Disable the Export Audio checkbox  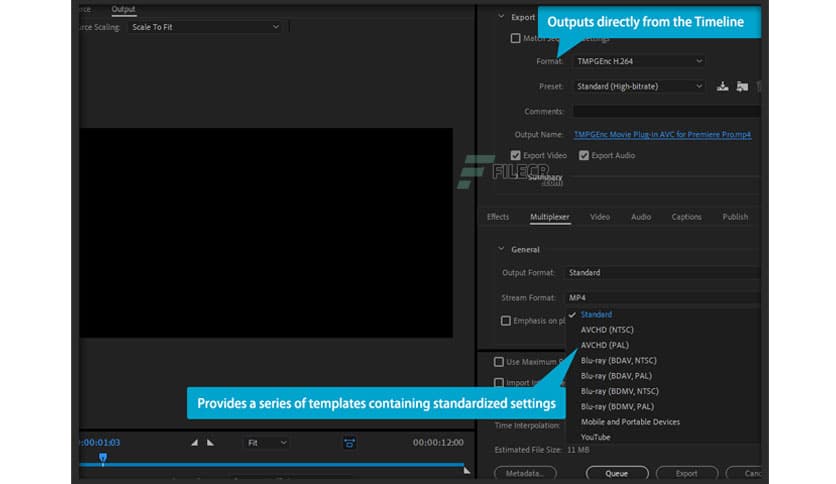[x=584, y=156]
